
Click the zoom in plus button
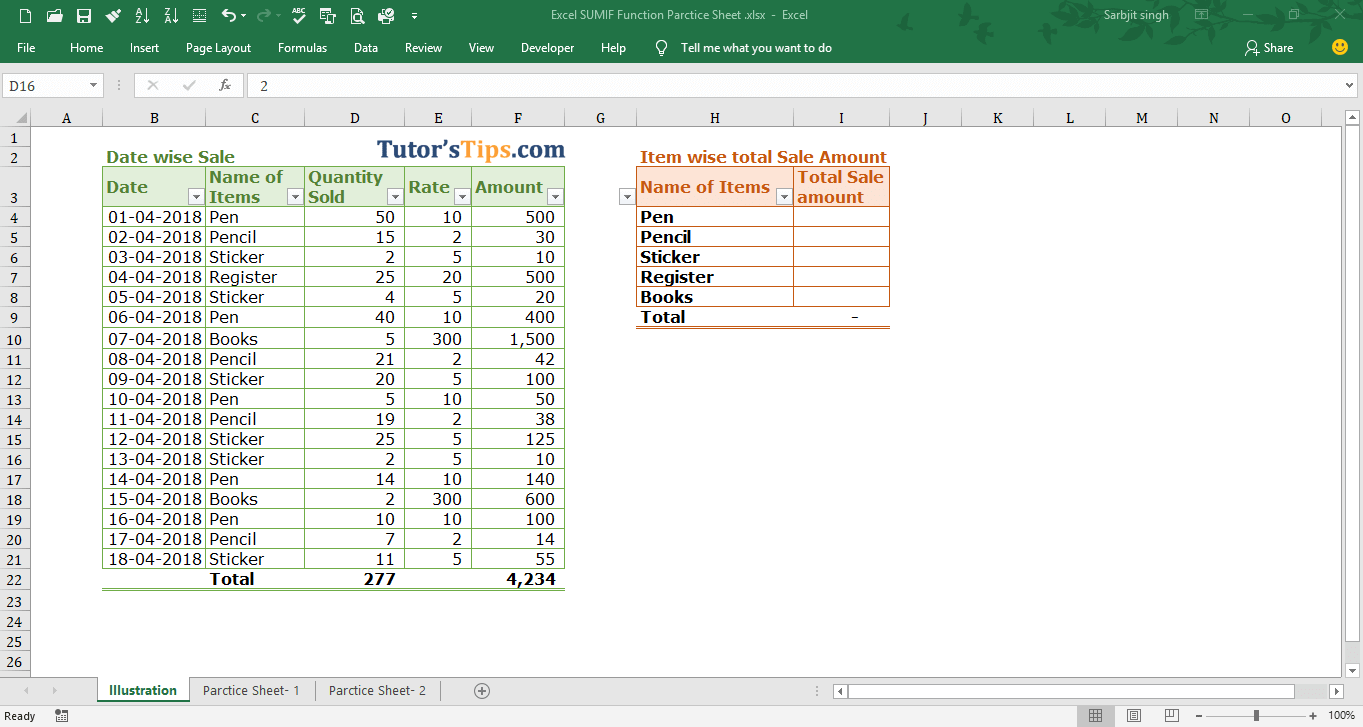click(x=1315, y=716)
